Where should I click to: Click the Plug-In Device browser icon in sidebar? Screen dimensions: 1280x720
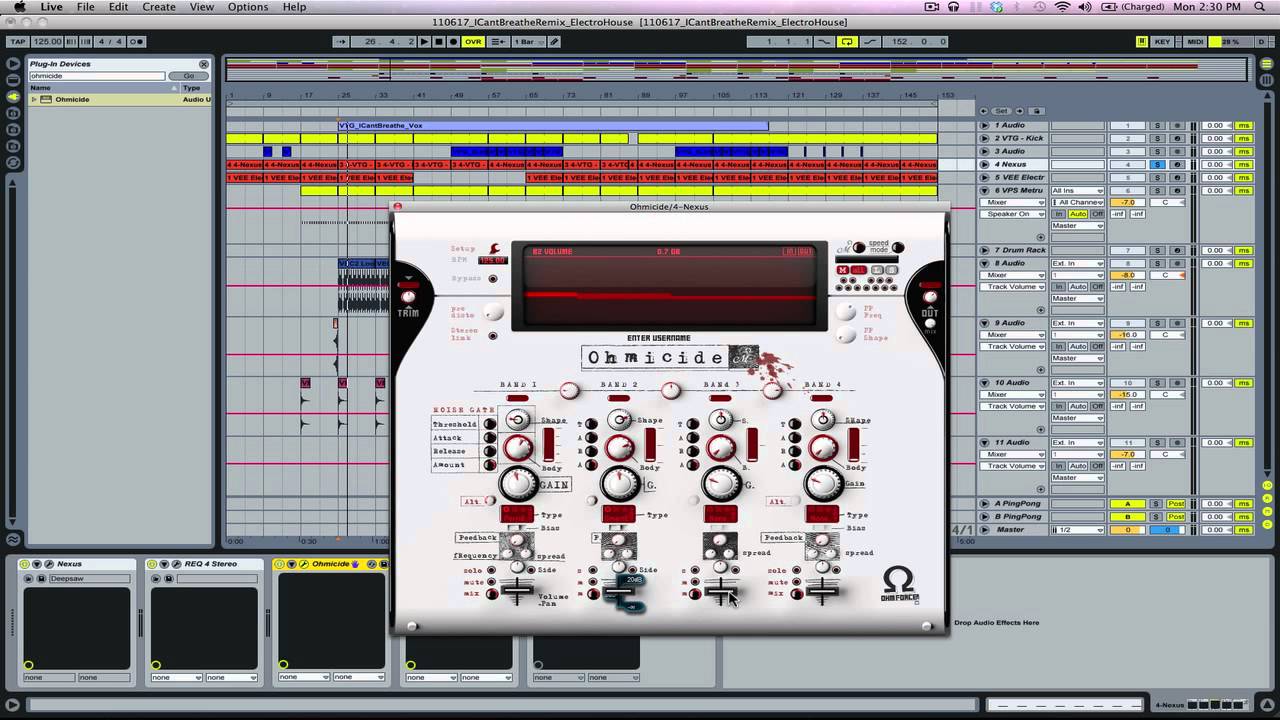pyautogui.click(x=13, y=96)
